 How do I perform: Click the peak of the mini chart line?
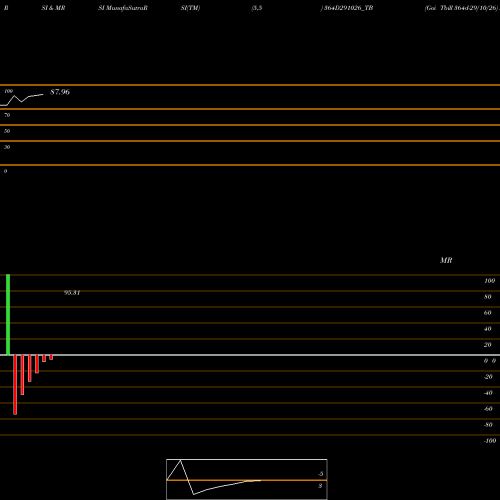click(x=180, y=460)
